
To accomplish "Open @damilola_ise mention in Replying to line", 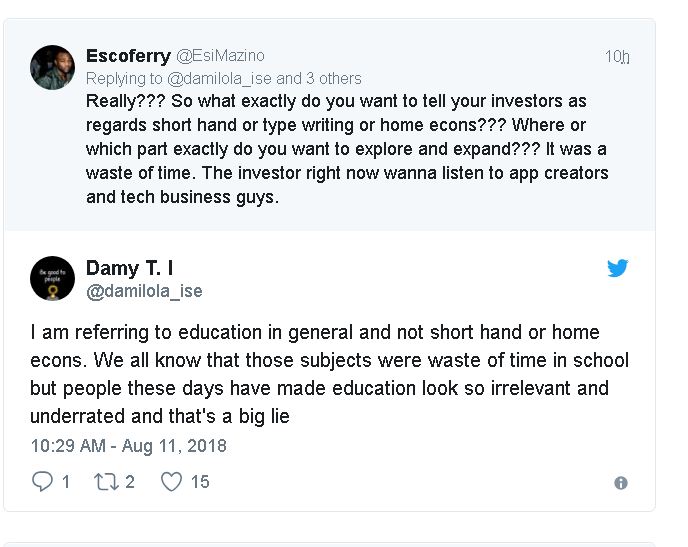I will [224, 78].
